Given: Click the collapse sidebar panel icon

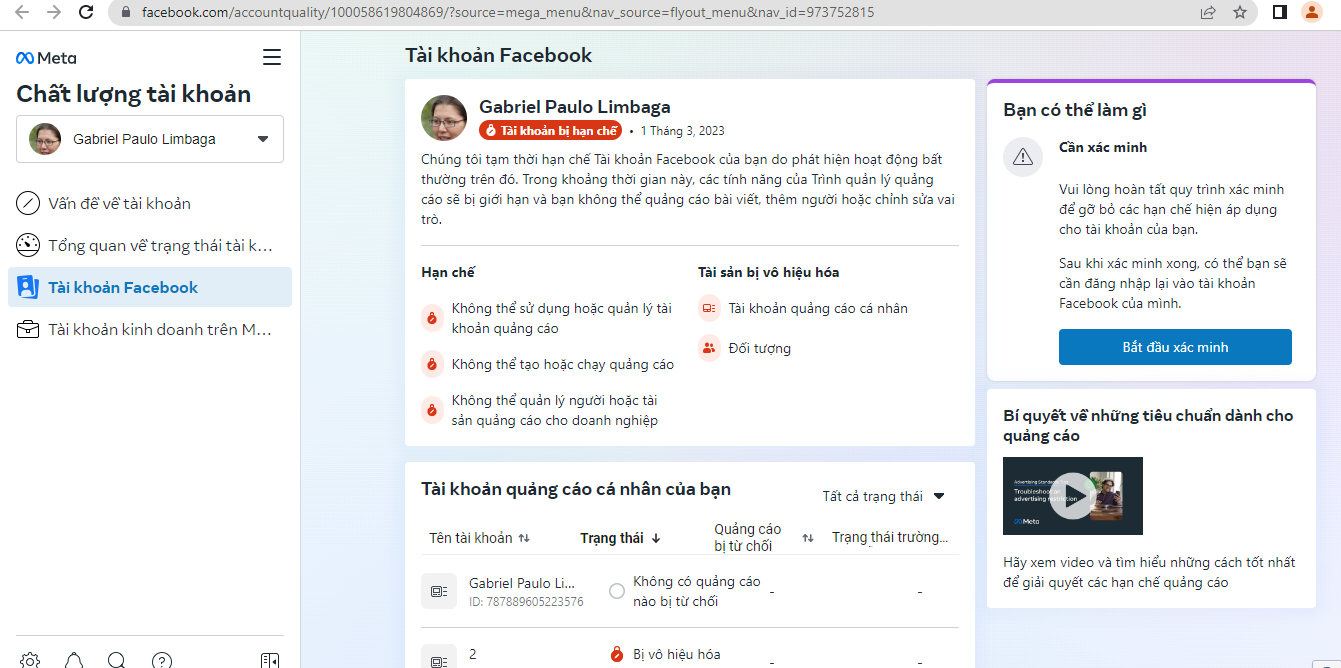Looking at the screenshot, I should coord(269,660).
